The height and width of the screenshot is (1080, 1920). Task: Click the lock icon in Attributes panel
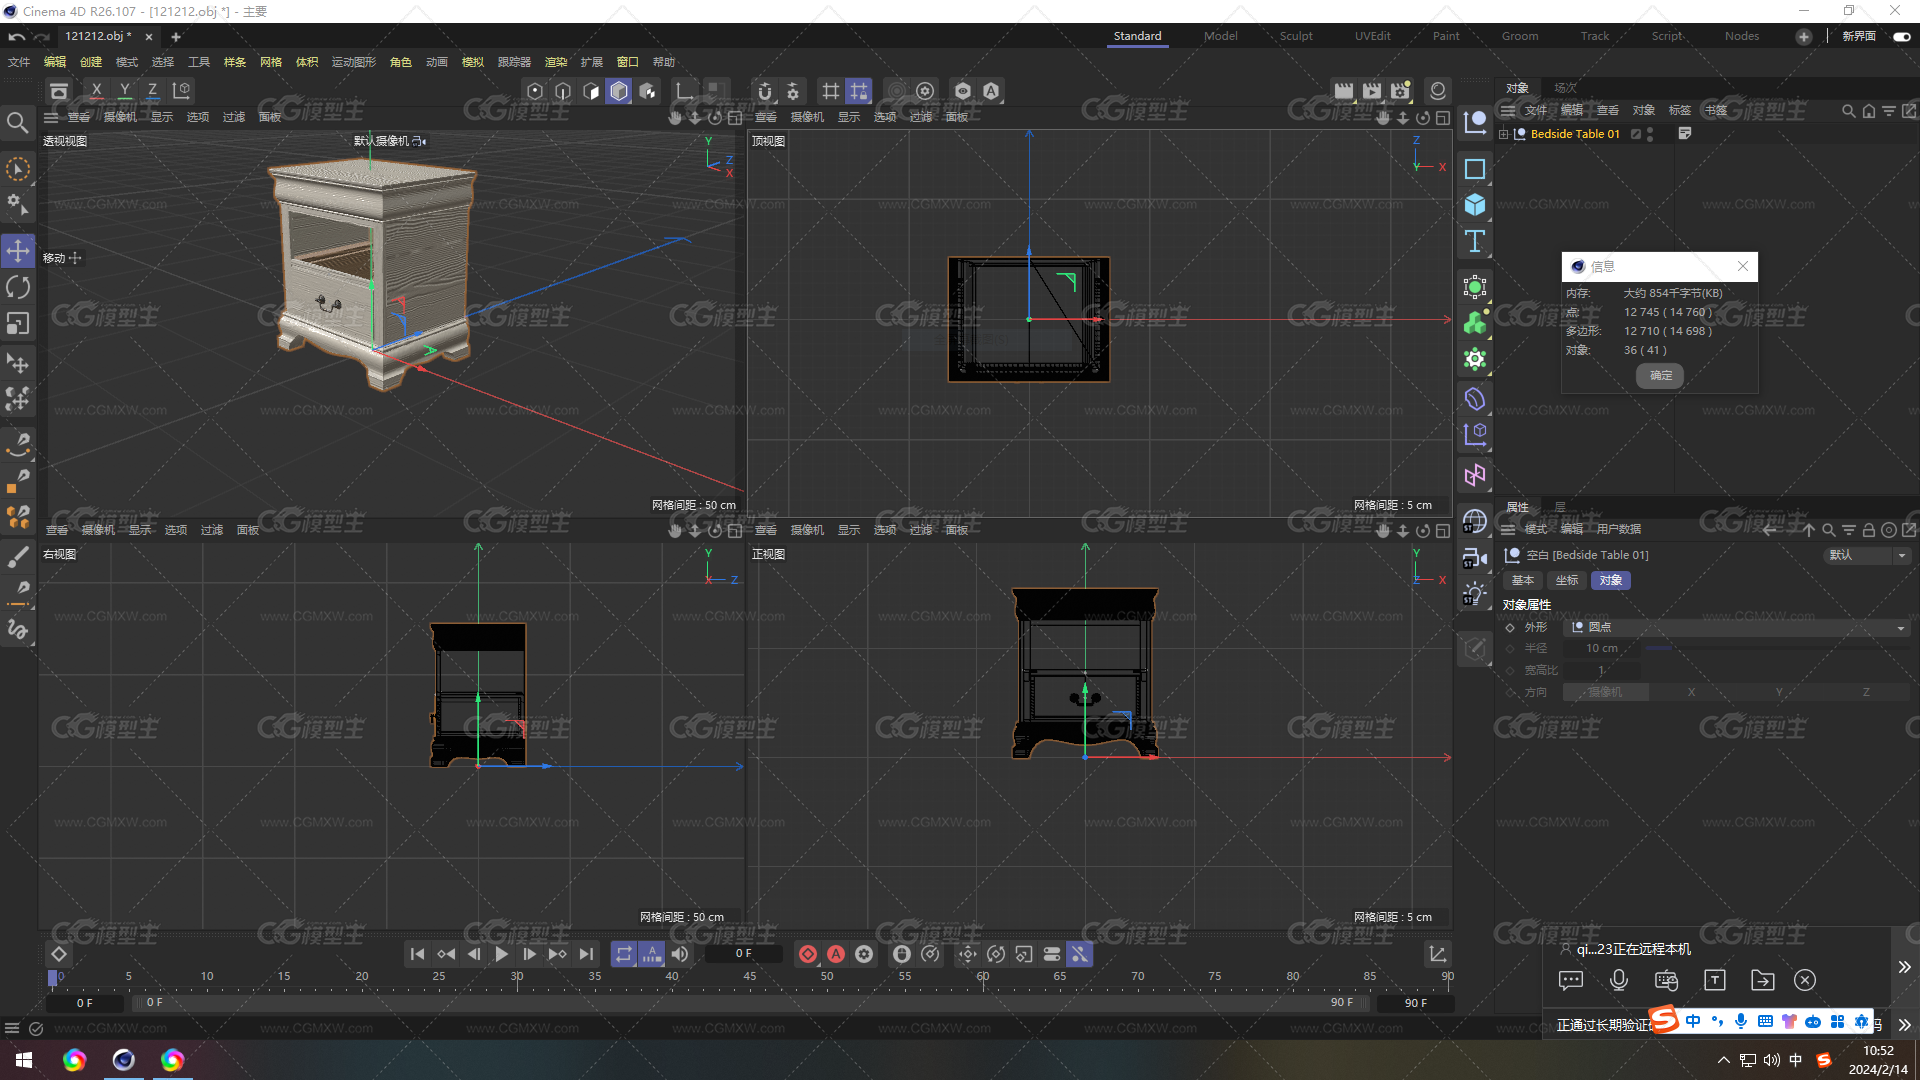pos(1868,530)
